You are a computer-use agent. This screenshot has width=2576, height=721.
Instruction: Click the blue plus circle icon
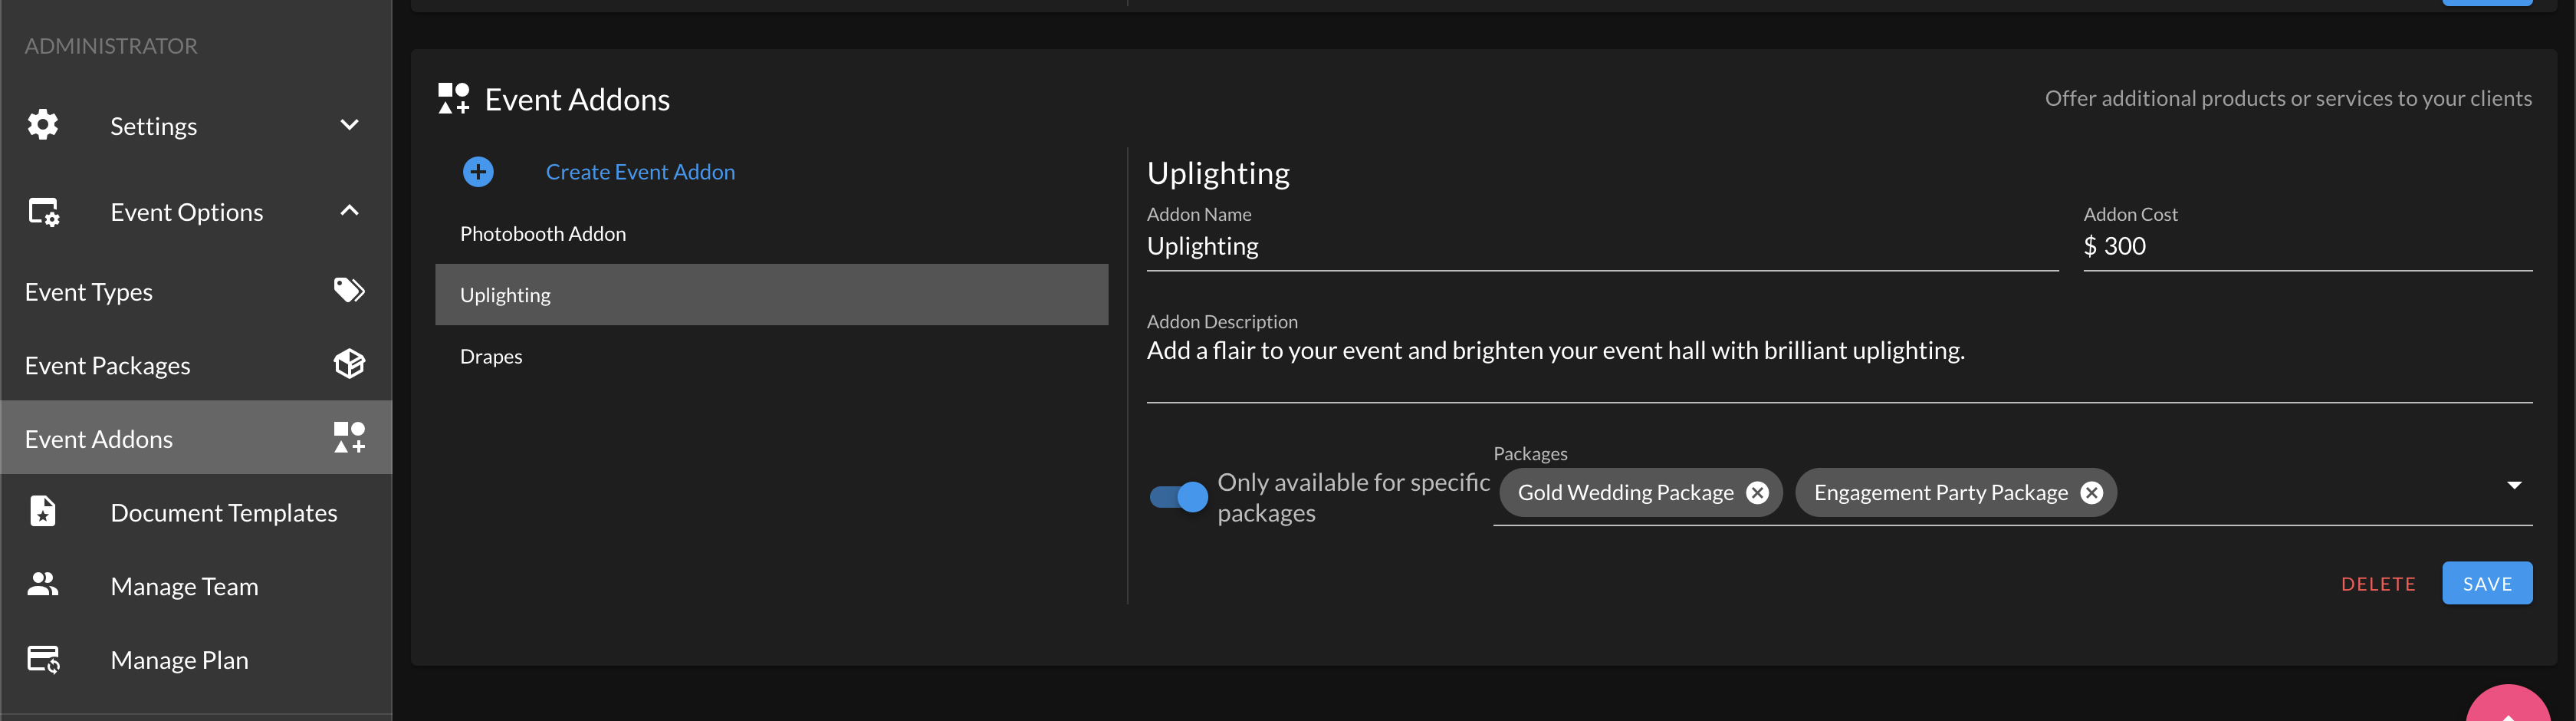478,172
